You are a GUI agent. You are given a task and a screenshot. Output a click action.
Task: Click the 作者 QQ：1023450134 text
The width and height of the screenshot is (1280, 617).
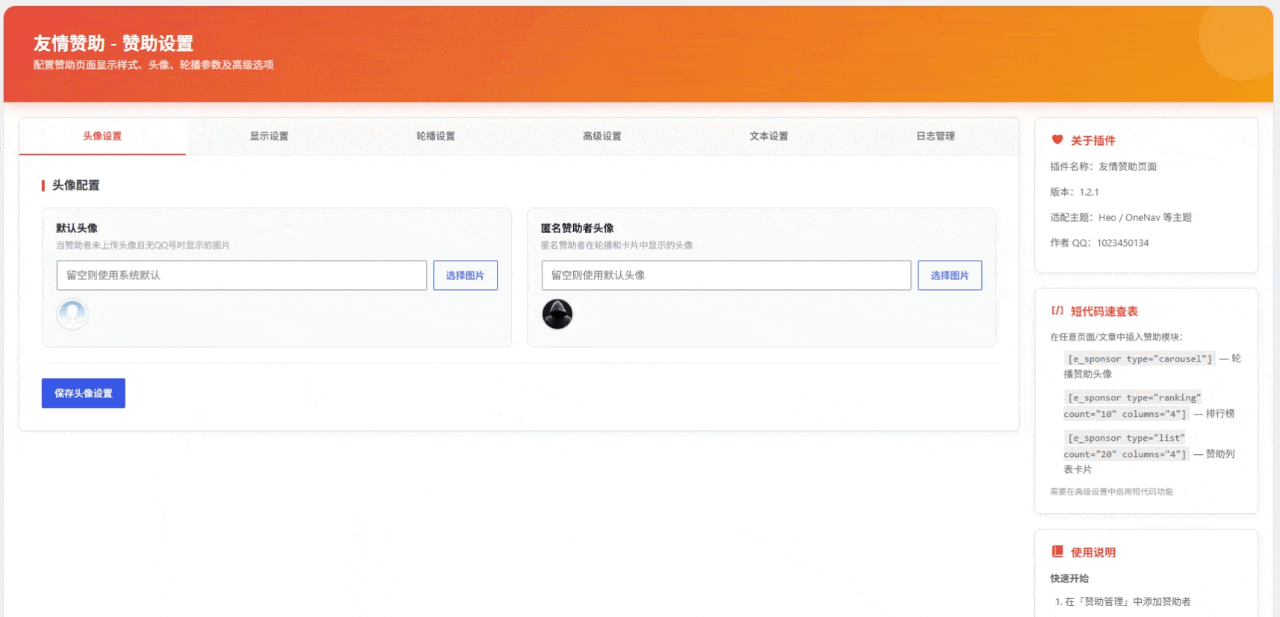1099,243
